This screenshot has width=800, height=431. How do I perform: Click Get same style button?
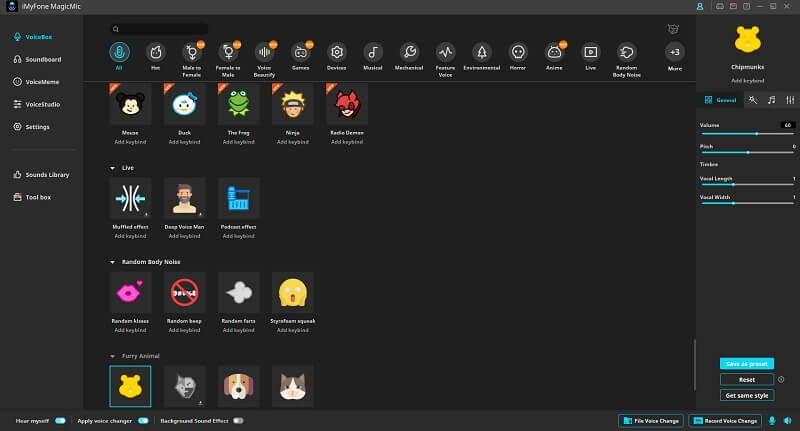747,395
